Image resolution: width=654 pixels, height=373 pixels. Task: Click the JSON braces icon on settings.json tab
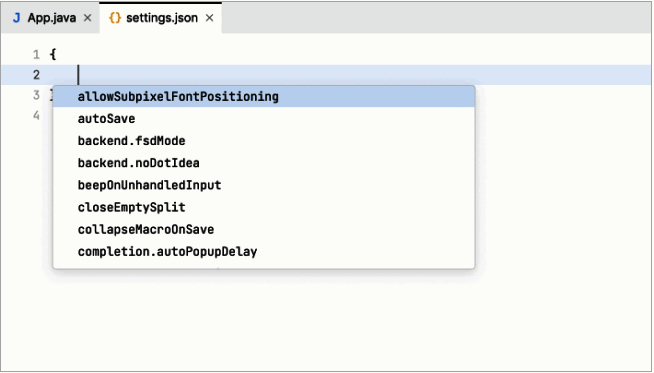(115, 18)
